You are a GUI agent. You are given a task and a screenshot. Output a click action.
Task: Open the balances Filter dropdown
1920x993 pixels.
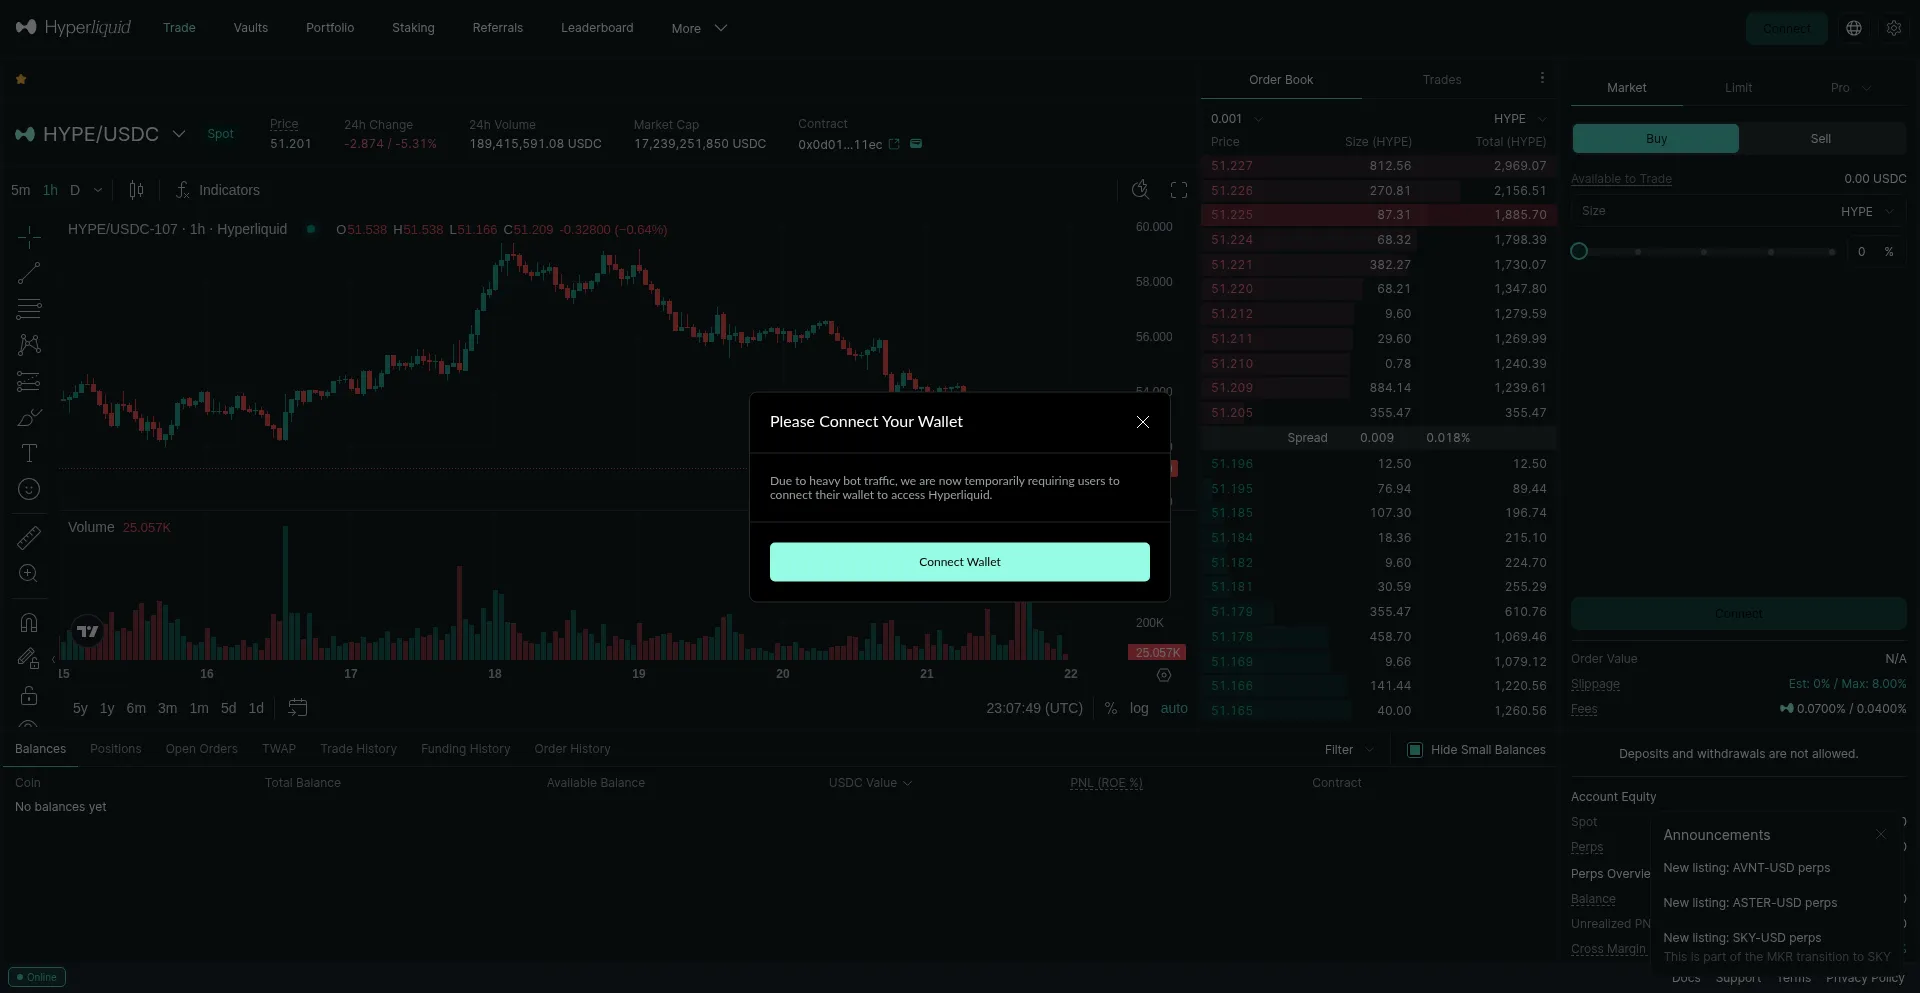tap(1349, 750)
